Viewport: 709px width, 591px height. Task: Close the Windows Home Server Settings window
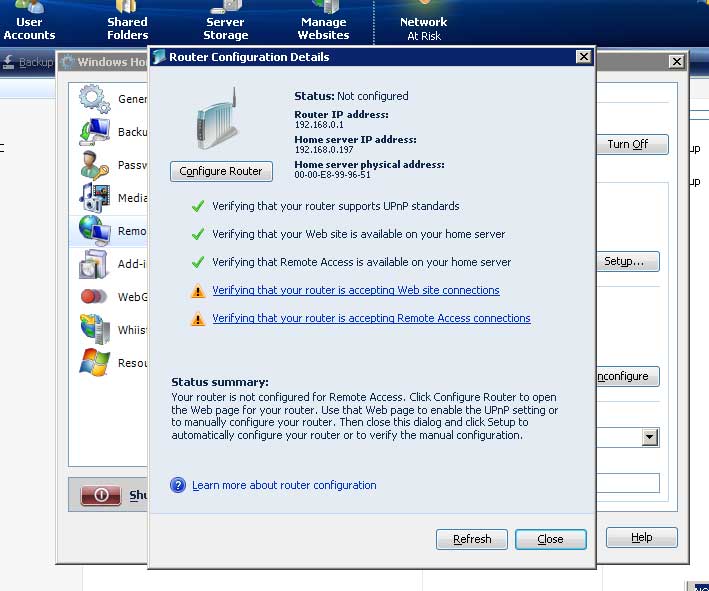point(676,61)
